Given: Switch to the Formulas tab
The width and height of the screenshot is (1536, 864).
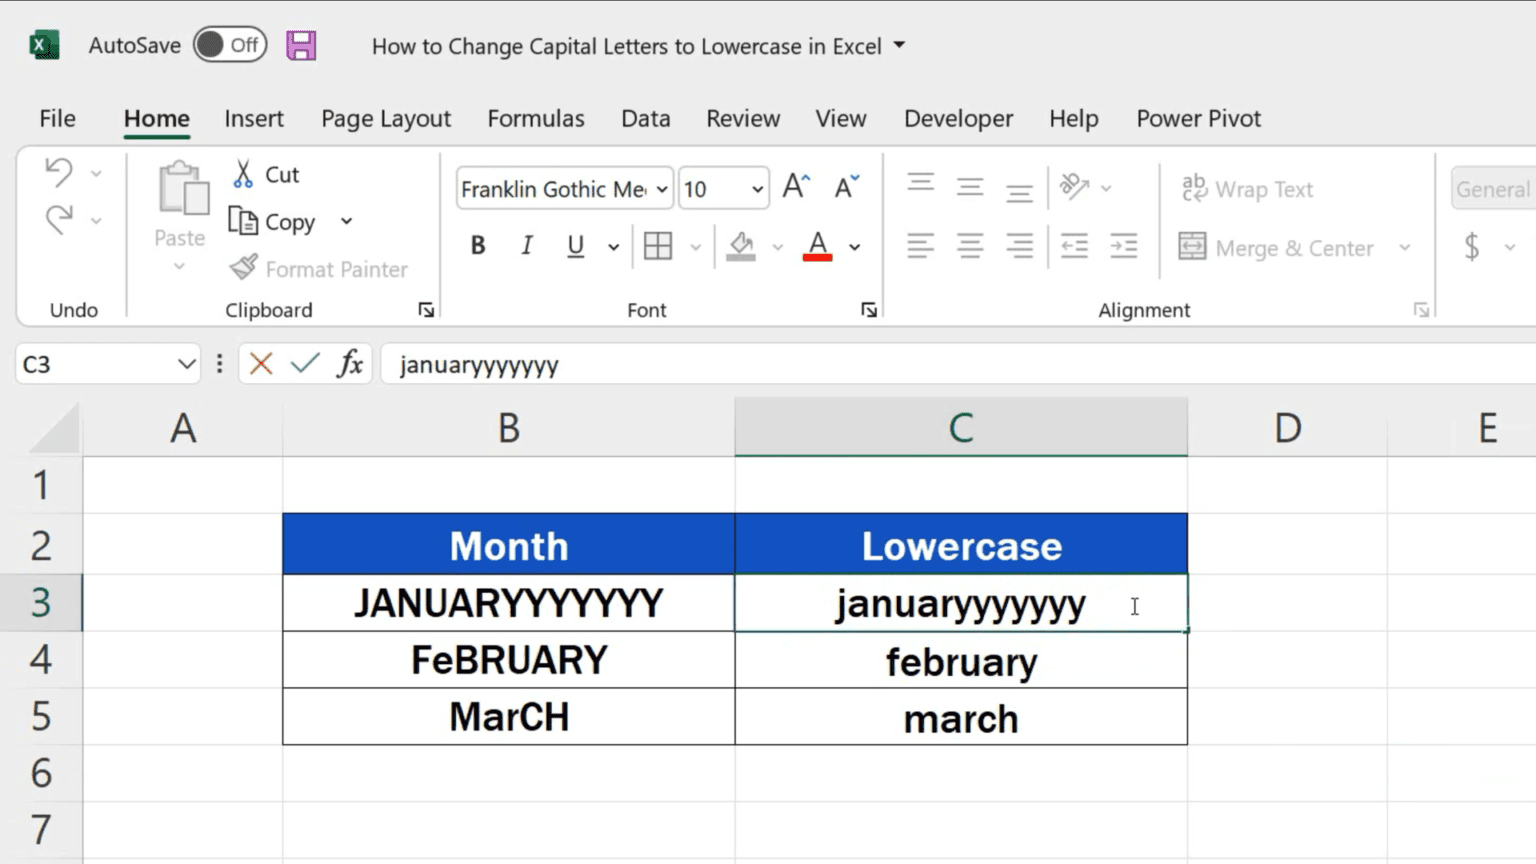Looking at the screenshot, I should 536,118.
